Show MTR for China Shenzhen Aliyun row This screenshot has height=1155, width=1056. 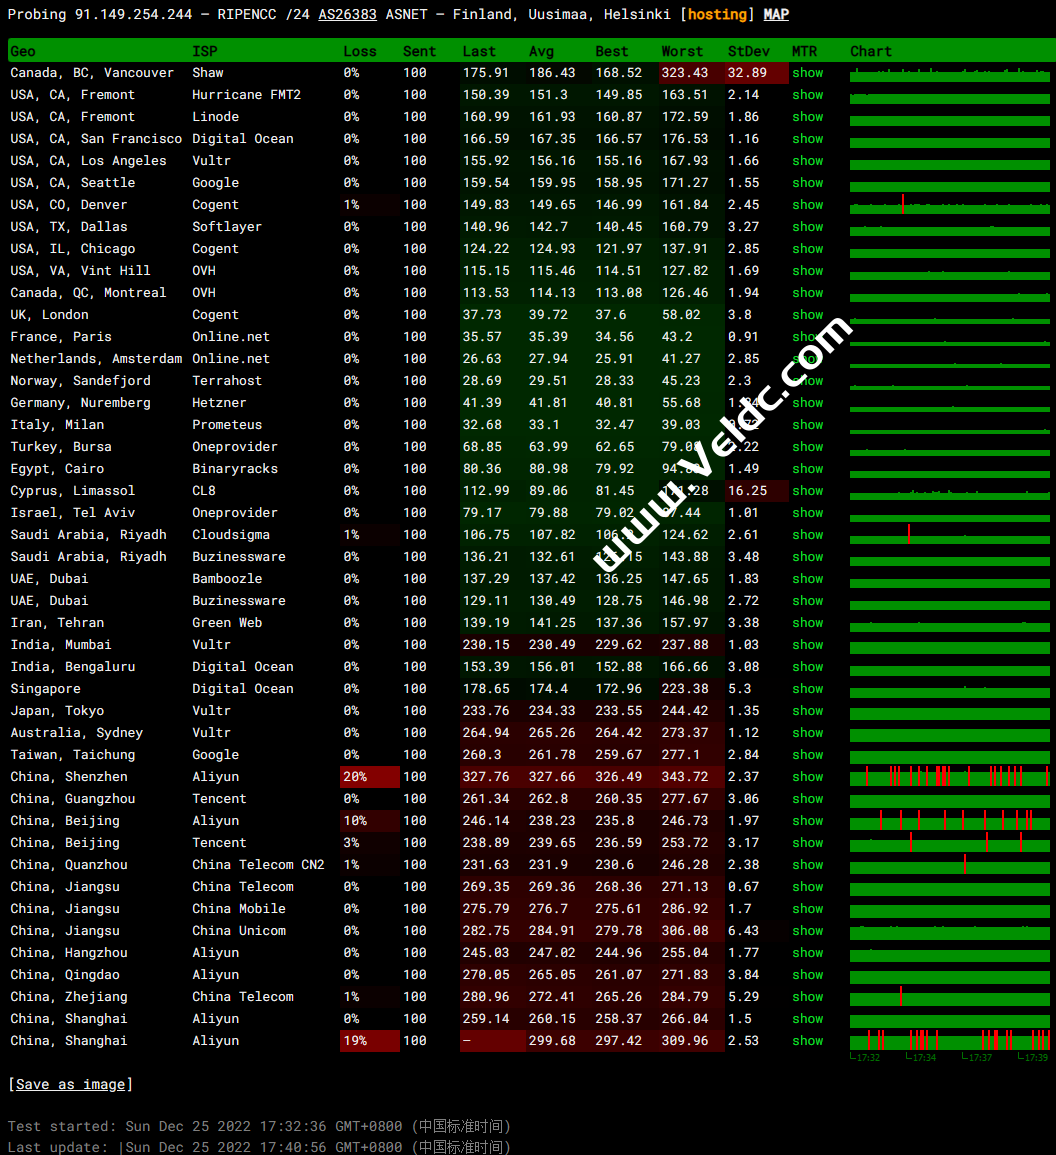tap(807, 777)
